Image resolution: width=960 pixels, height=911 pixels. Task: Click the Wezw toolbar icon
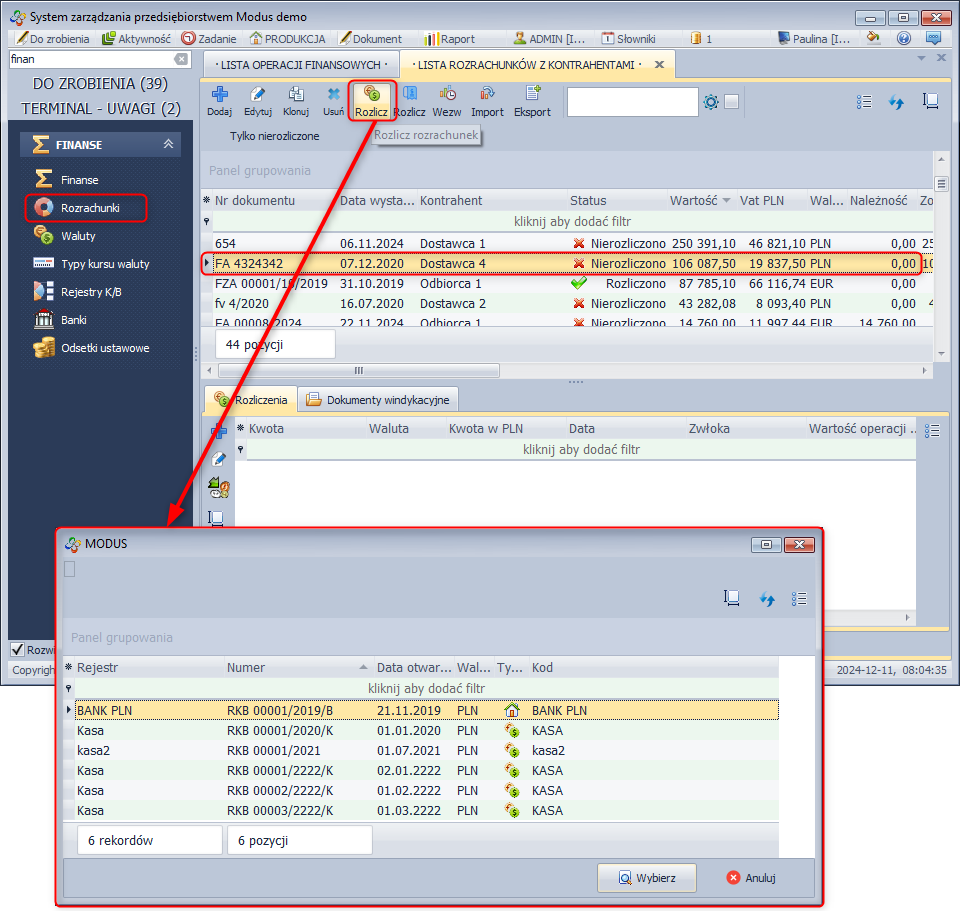tap(447, 95)
